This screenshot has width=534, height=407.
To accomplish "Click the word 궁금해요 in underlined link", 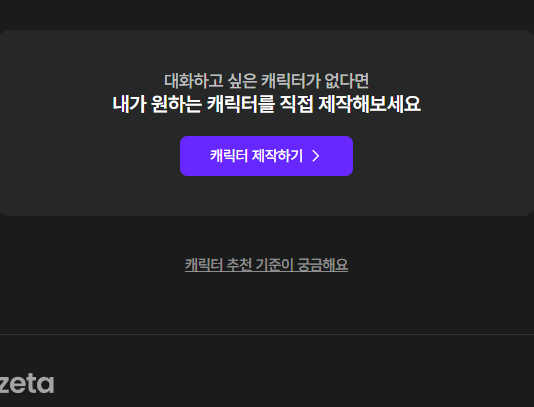I will [323, 265].
